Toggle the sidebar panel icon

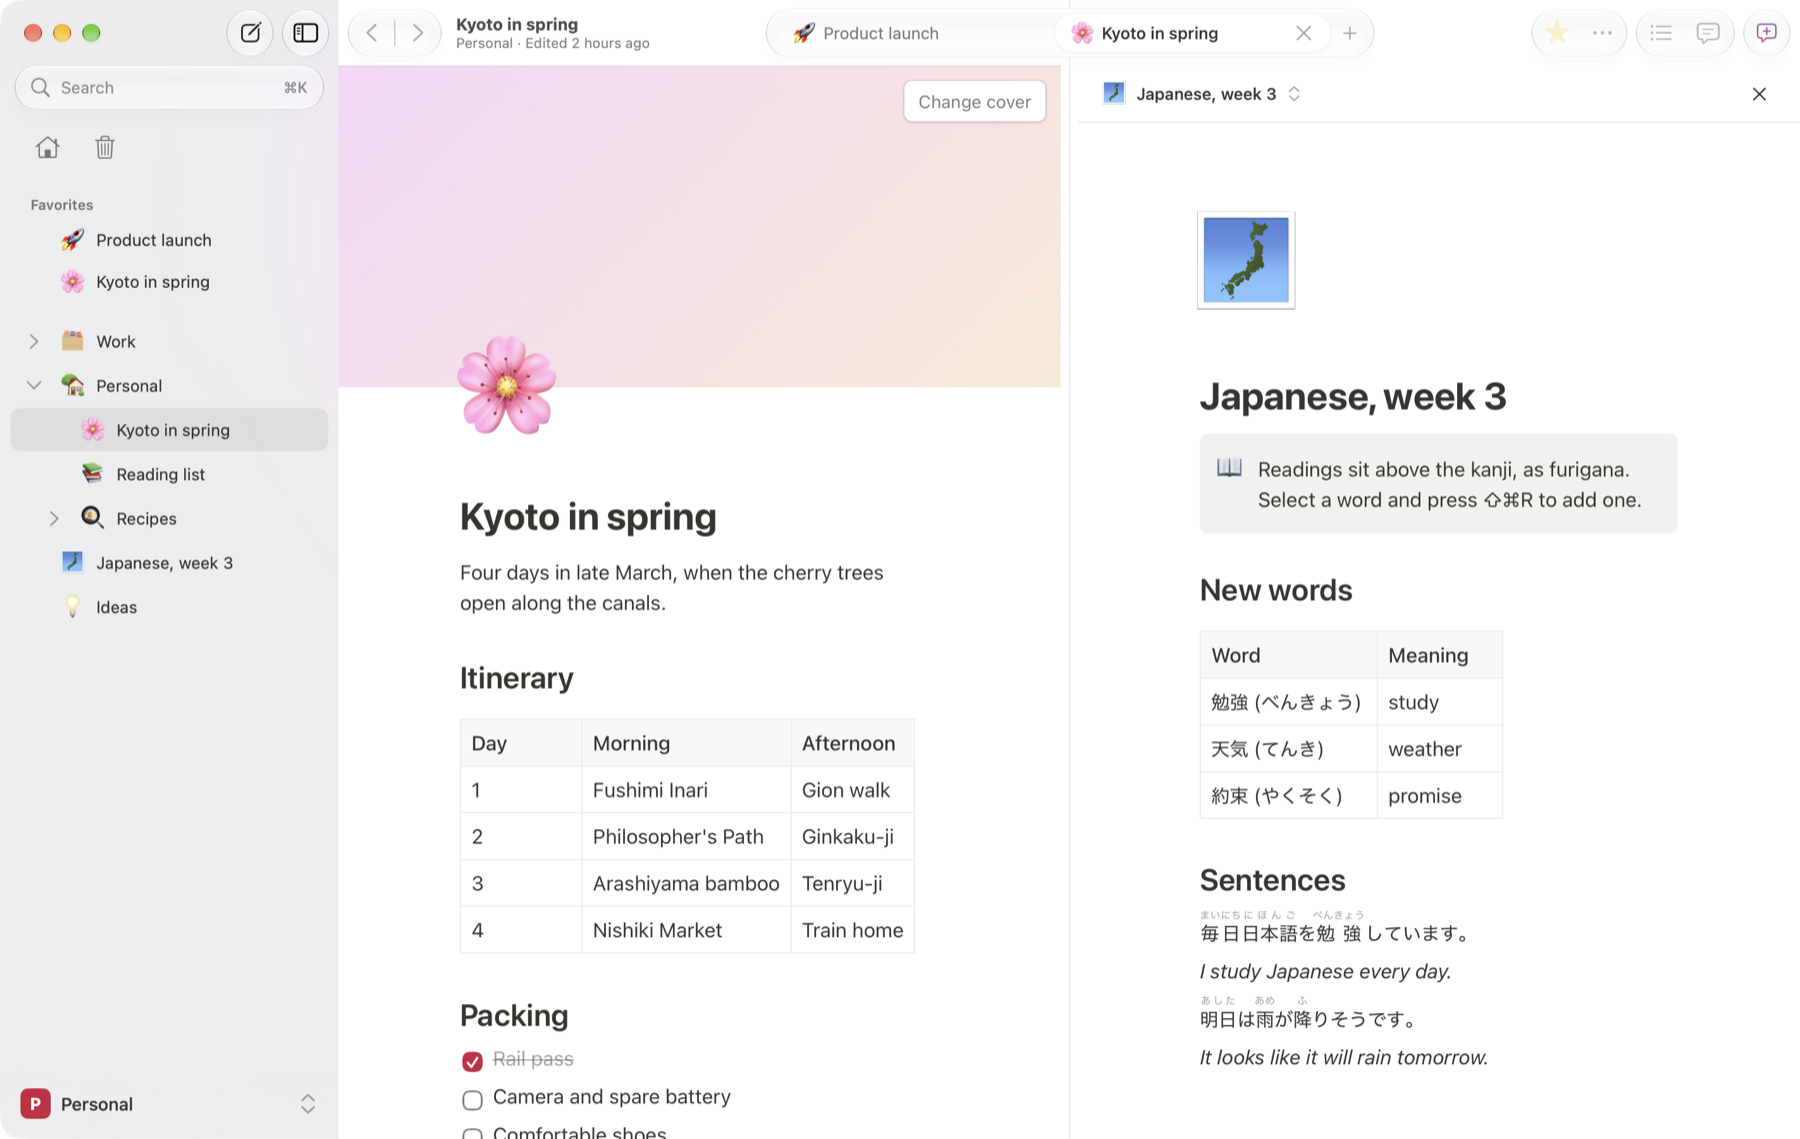(306, 33)
